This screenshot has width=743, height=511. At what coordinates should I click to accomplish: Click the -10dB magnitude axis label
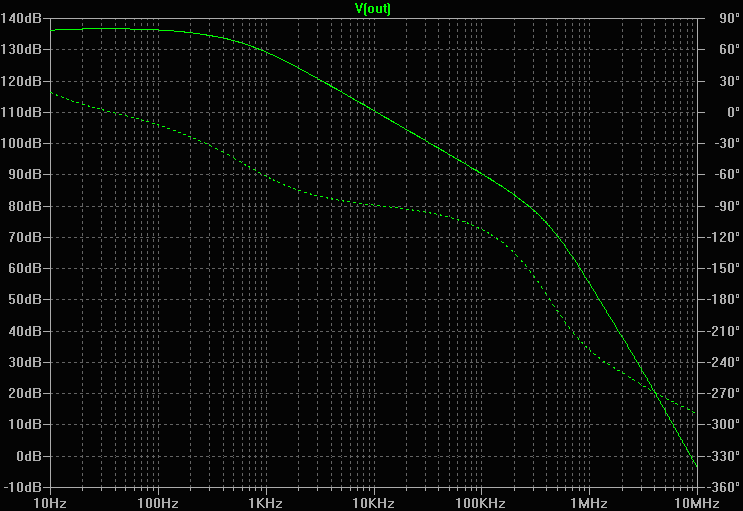(23, 487)
